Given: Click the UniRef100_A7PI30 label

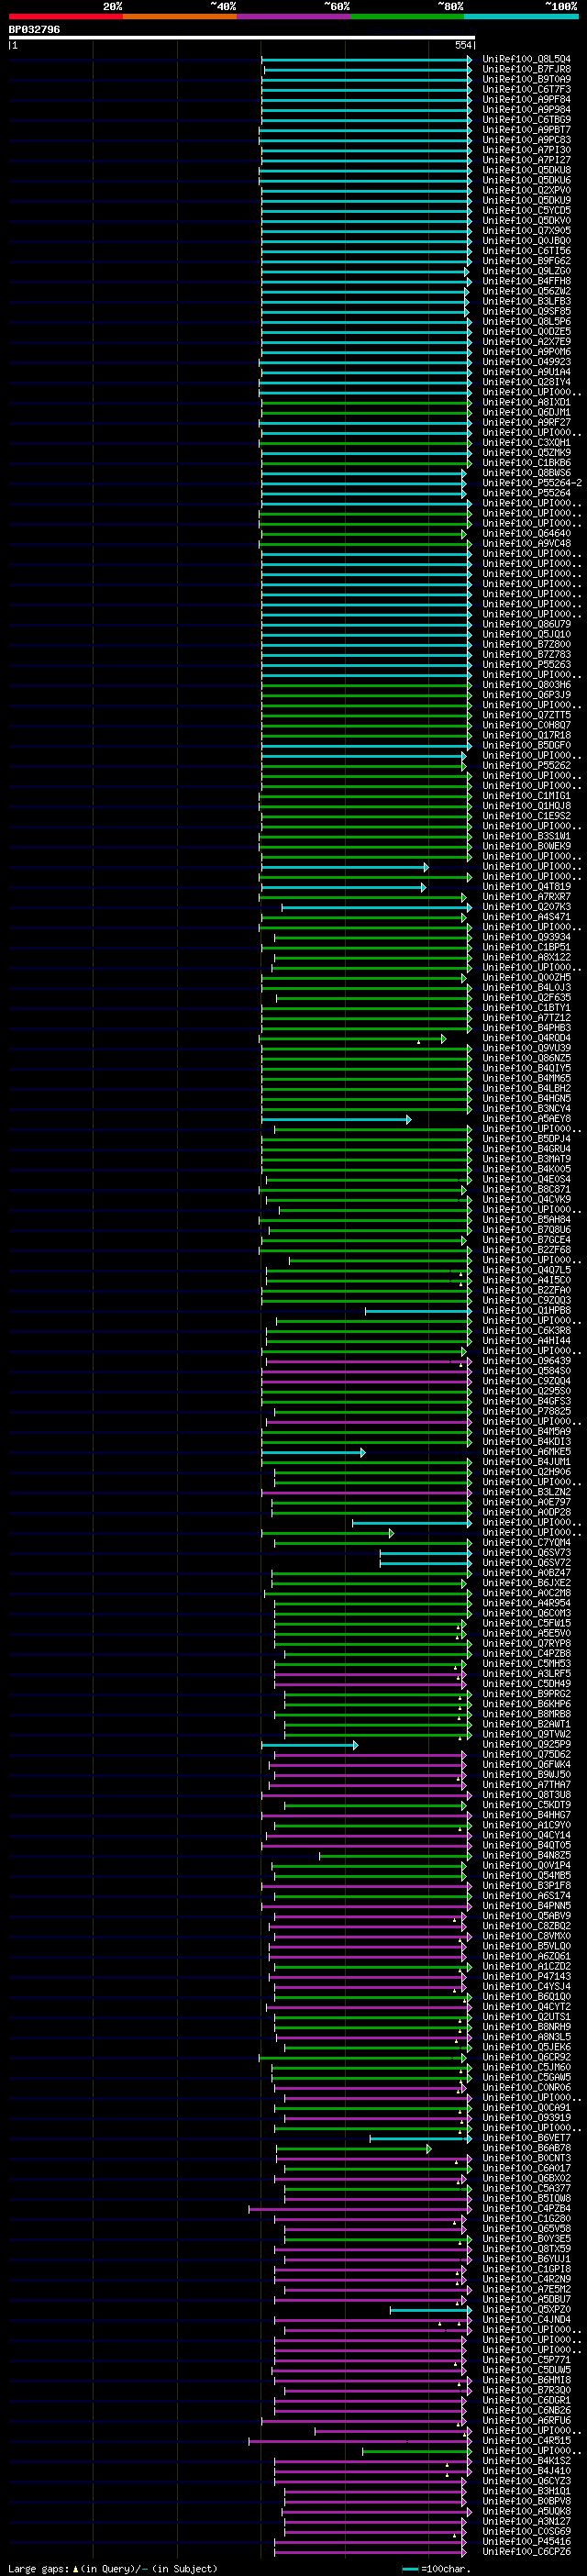Looking at the screenshot, I should [x=527, y=150].
